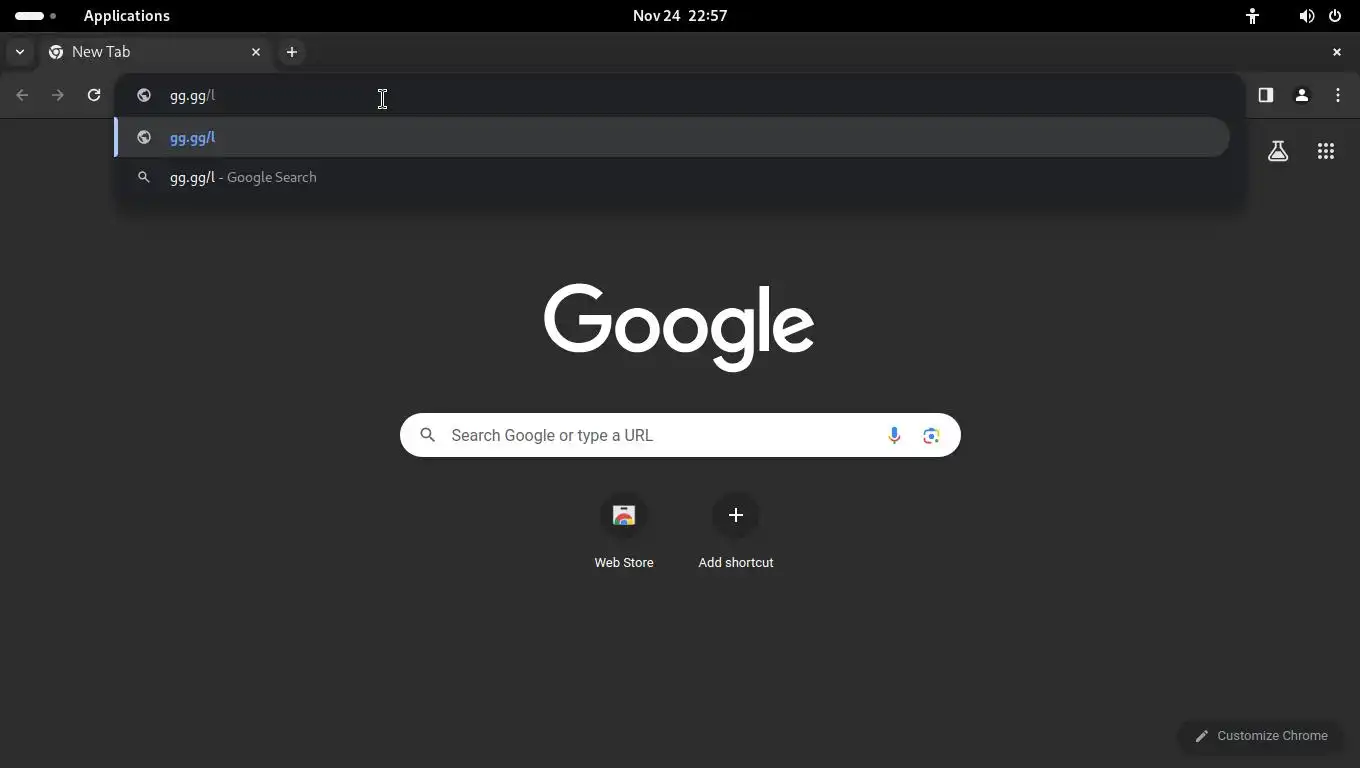Open the Google apps grid
Viewport: 1360px width, 768px height.
(x=1326, y=151)
